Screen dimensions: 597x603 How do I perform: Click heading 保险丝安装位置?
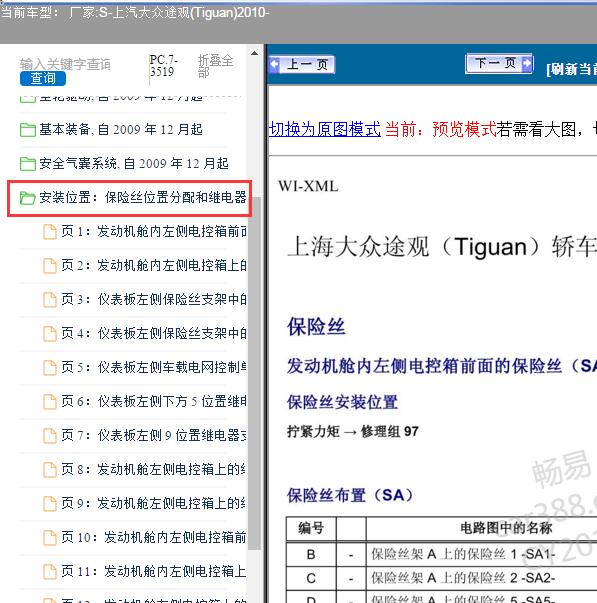pyautogui.click(x=342, y=402)
